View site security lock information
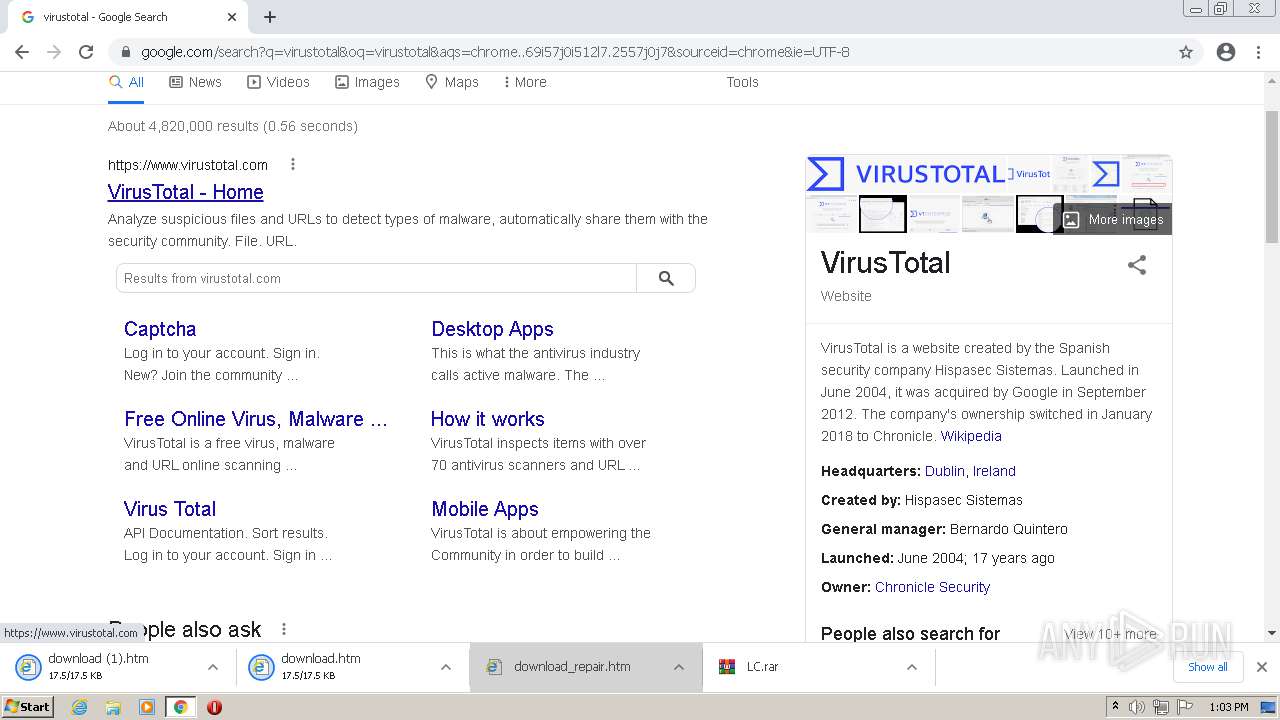 (x=125, y=52)
